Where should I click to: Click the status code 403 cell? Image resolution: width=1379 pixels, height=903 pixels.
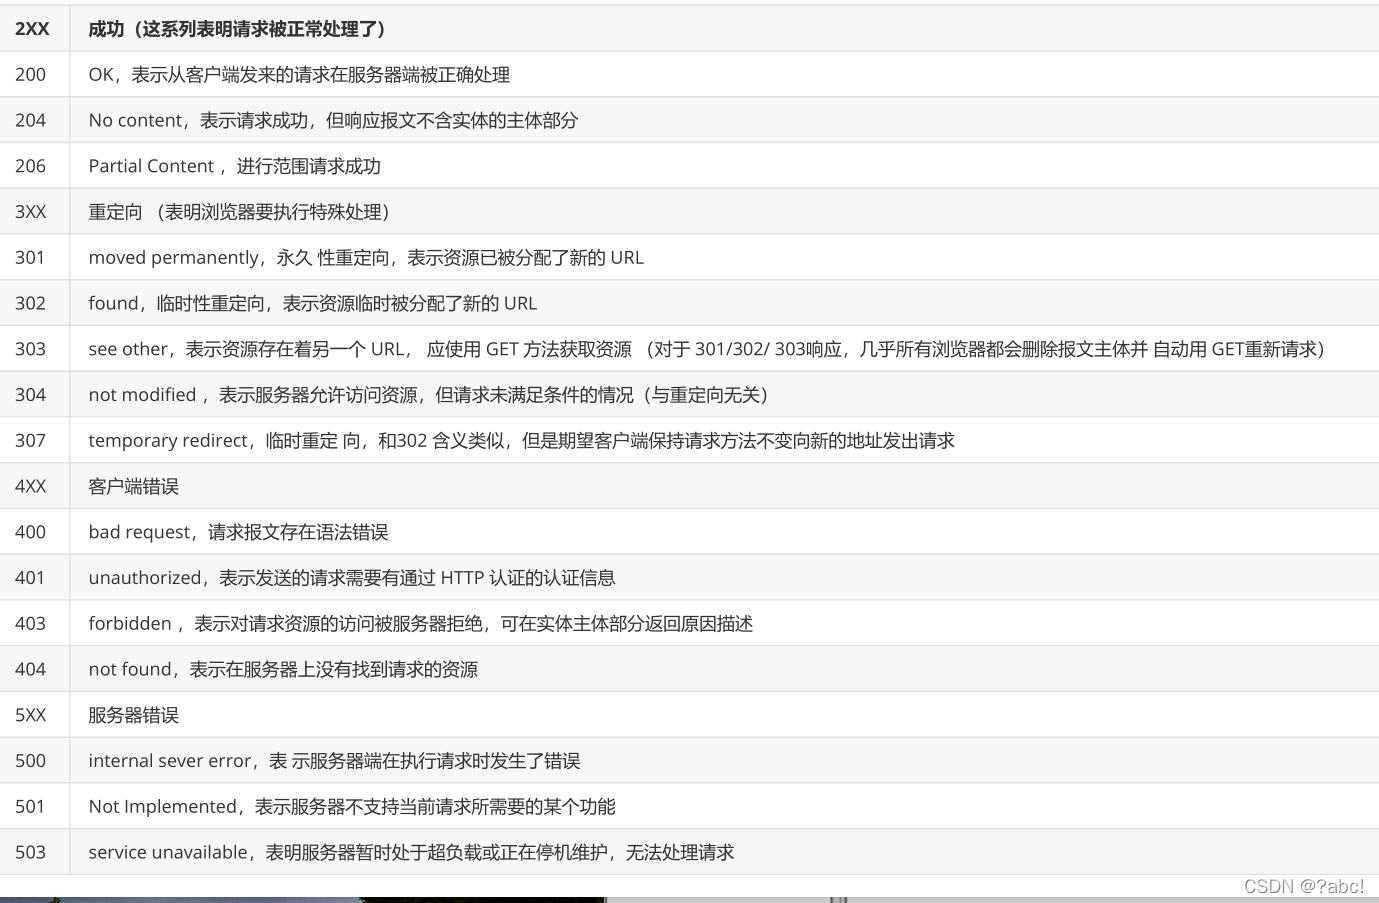34,624
